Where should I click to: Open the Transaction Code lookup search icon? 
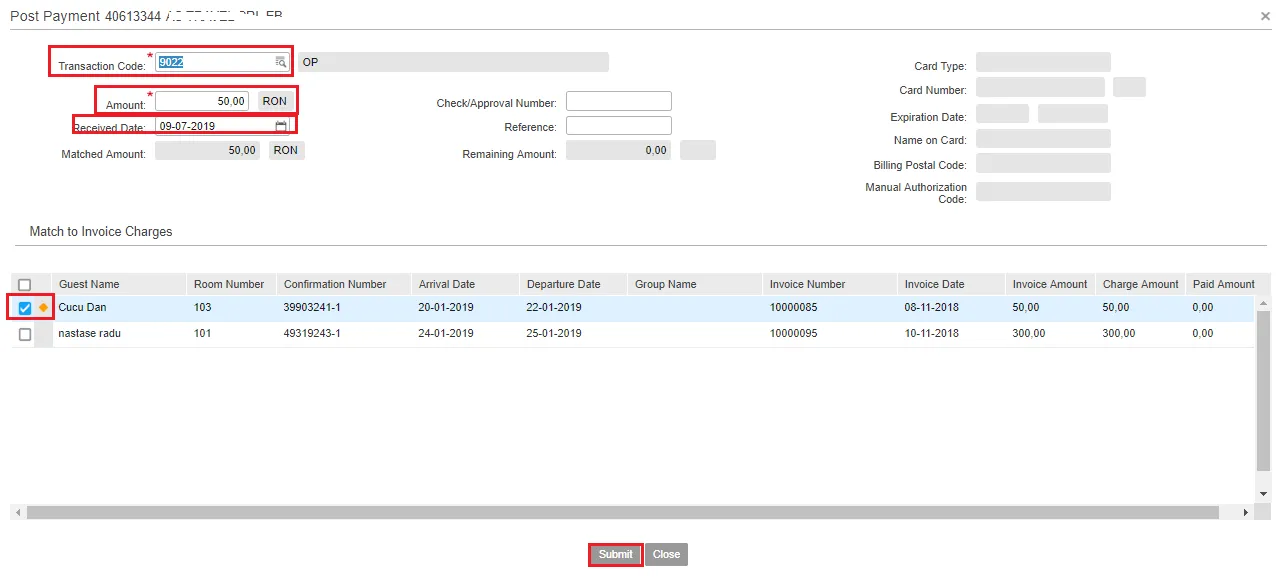tap(281, 62)
